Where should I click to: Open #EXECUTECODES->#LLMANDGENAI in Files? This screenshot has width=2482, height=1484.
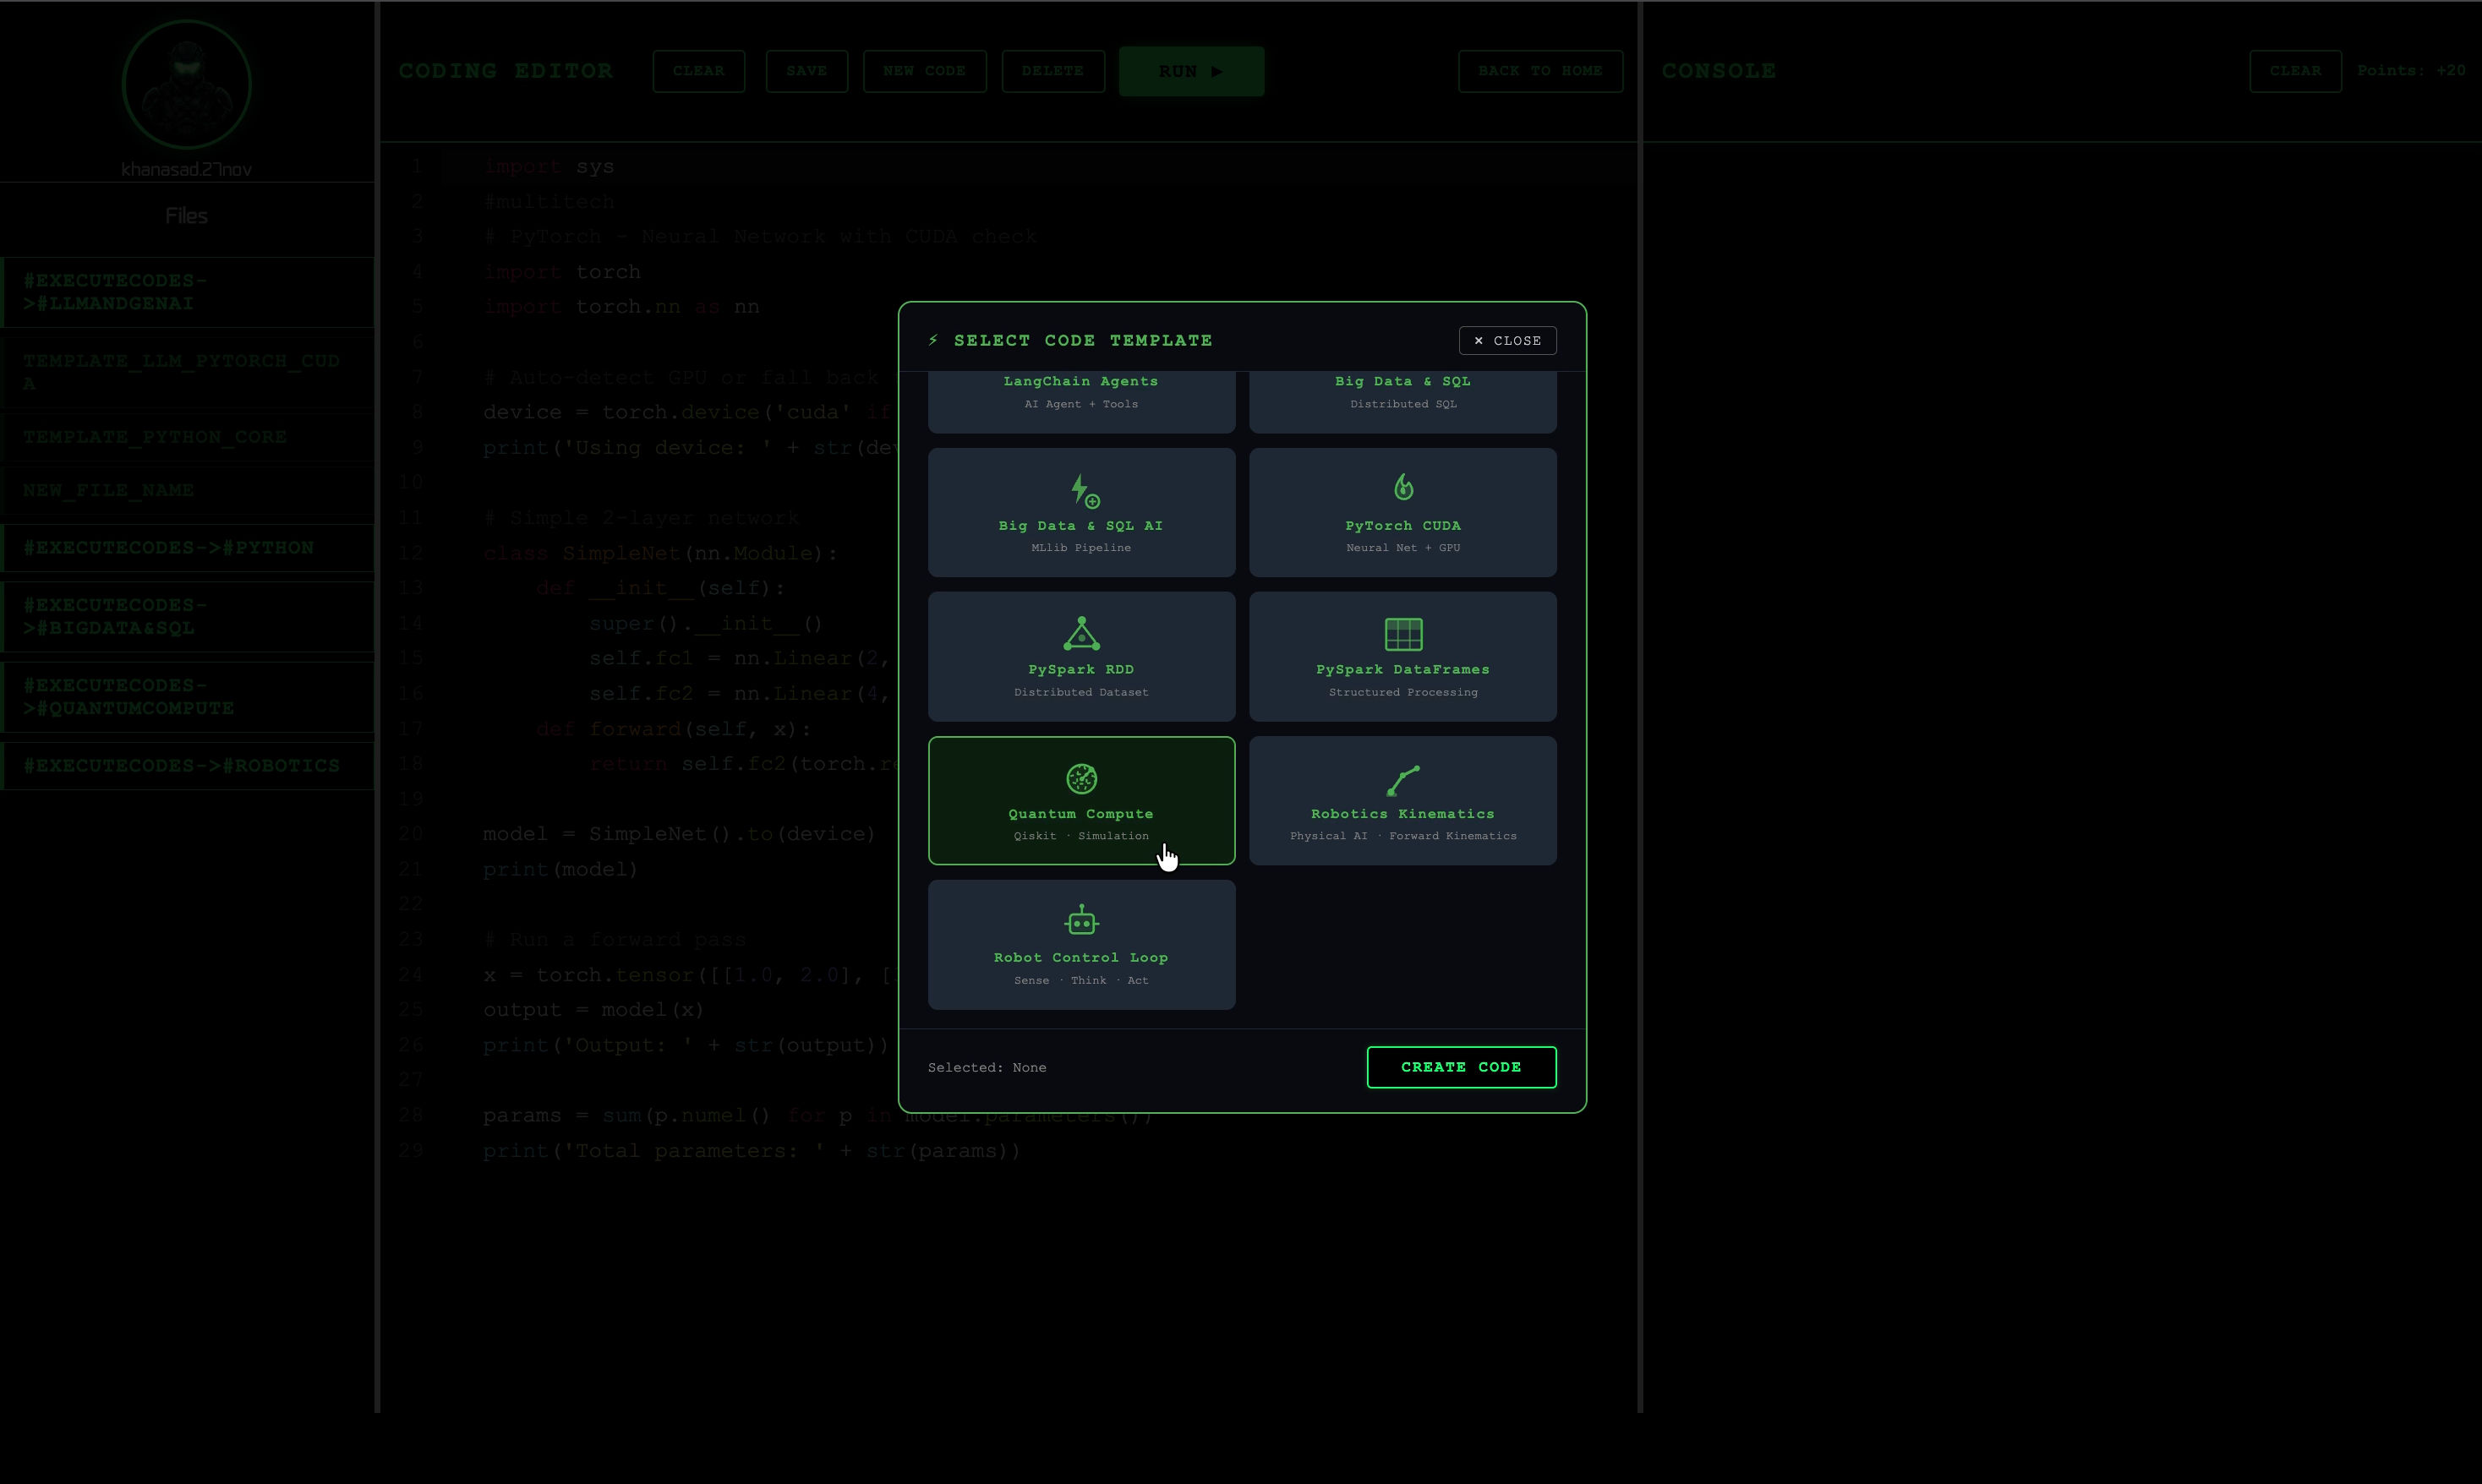[x=188, y=292]
